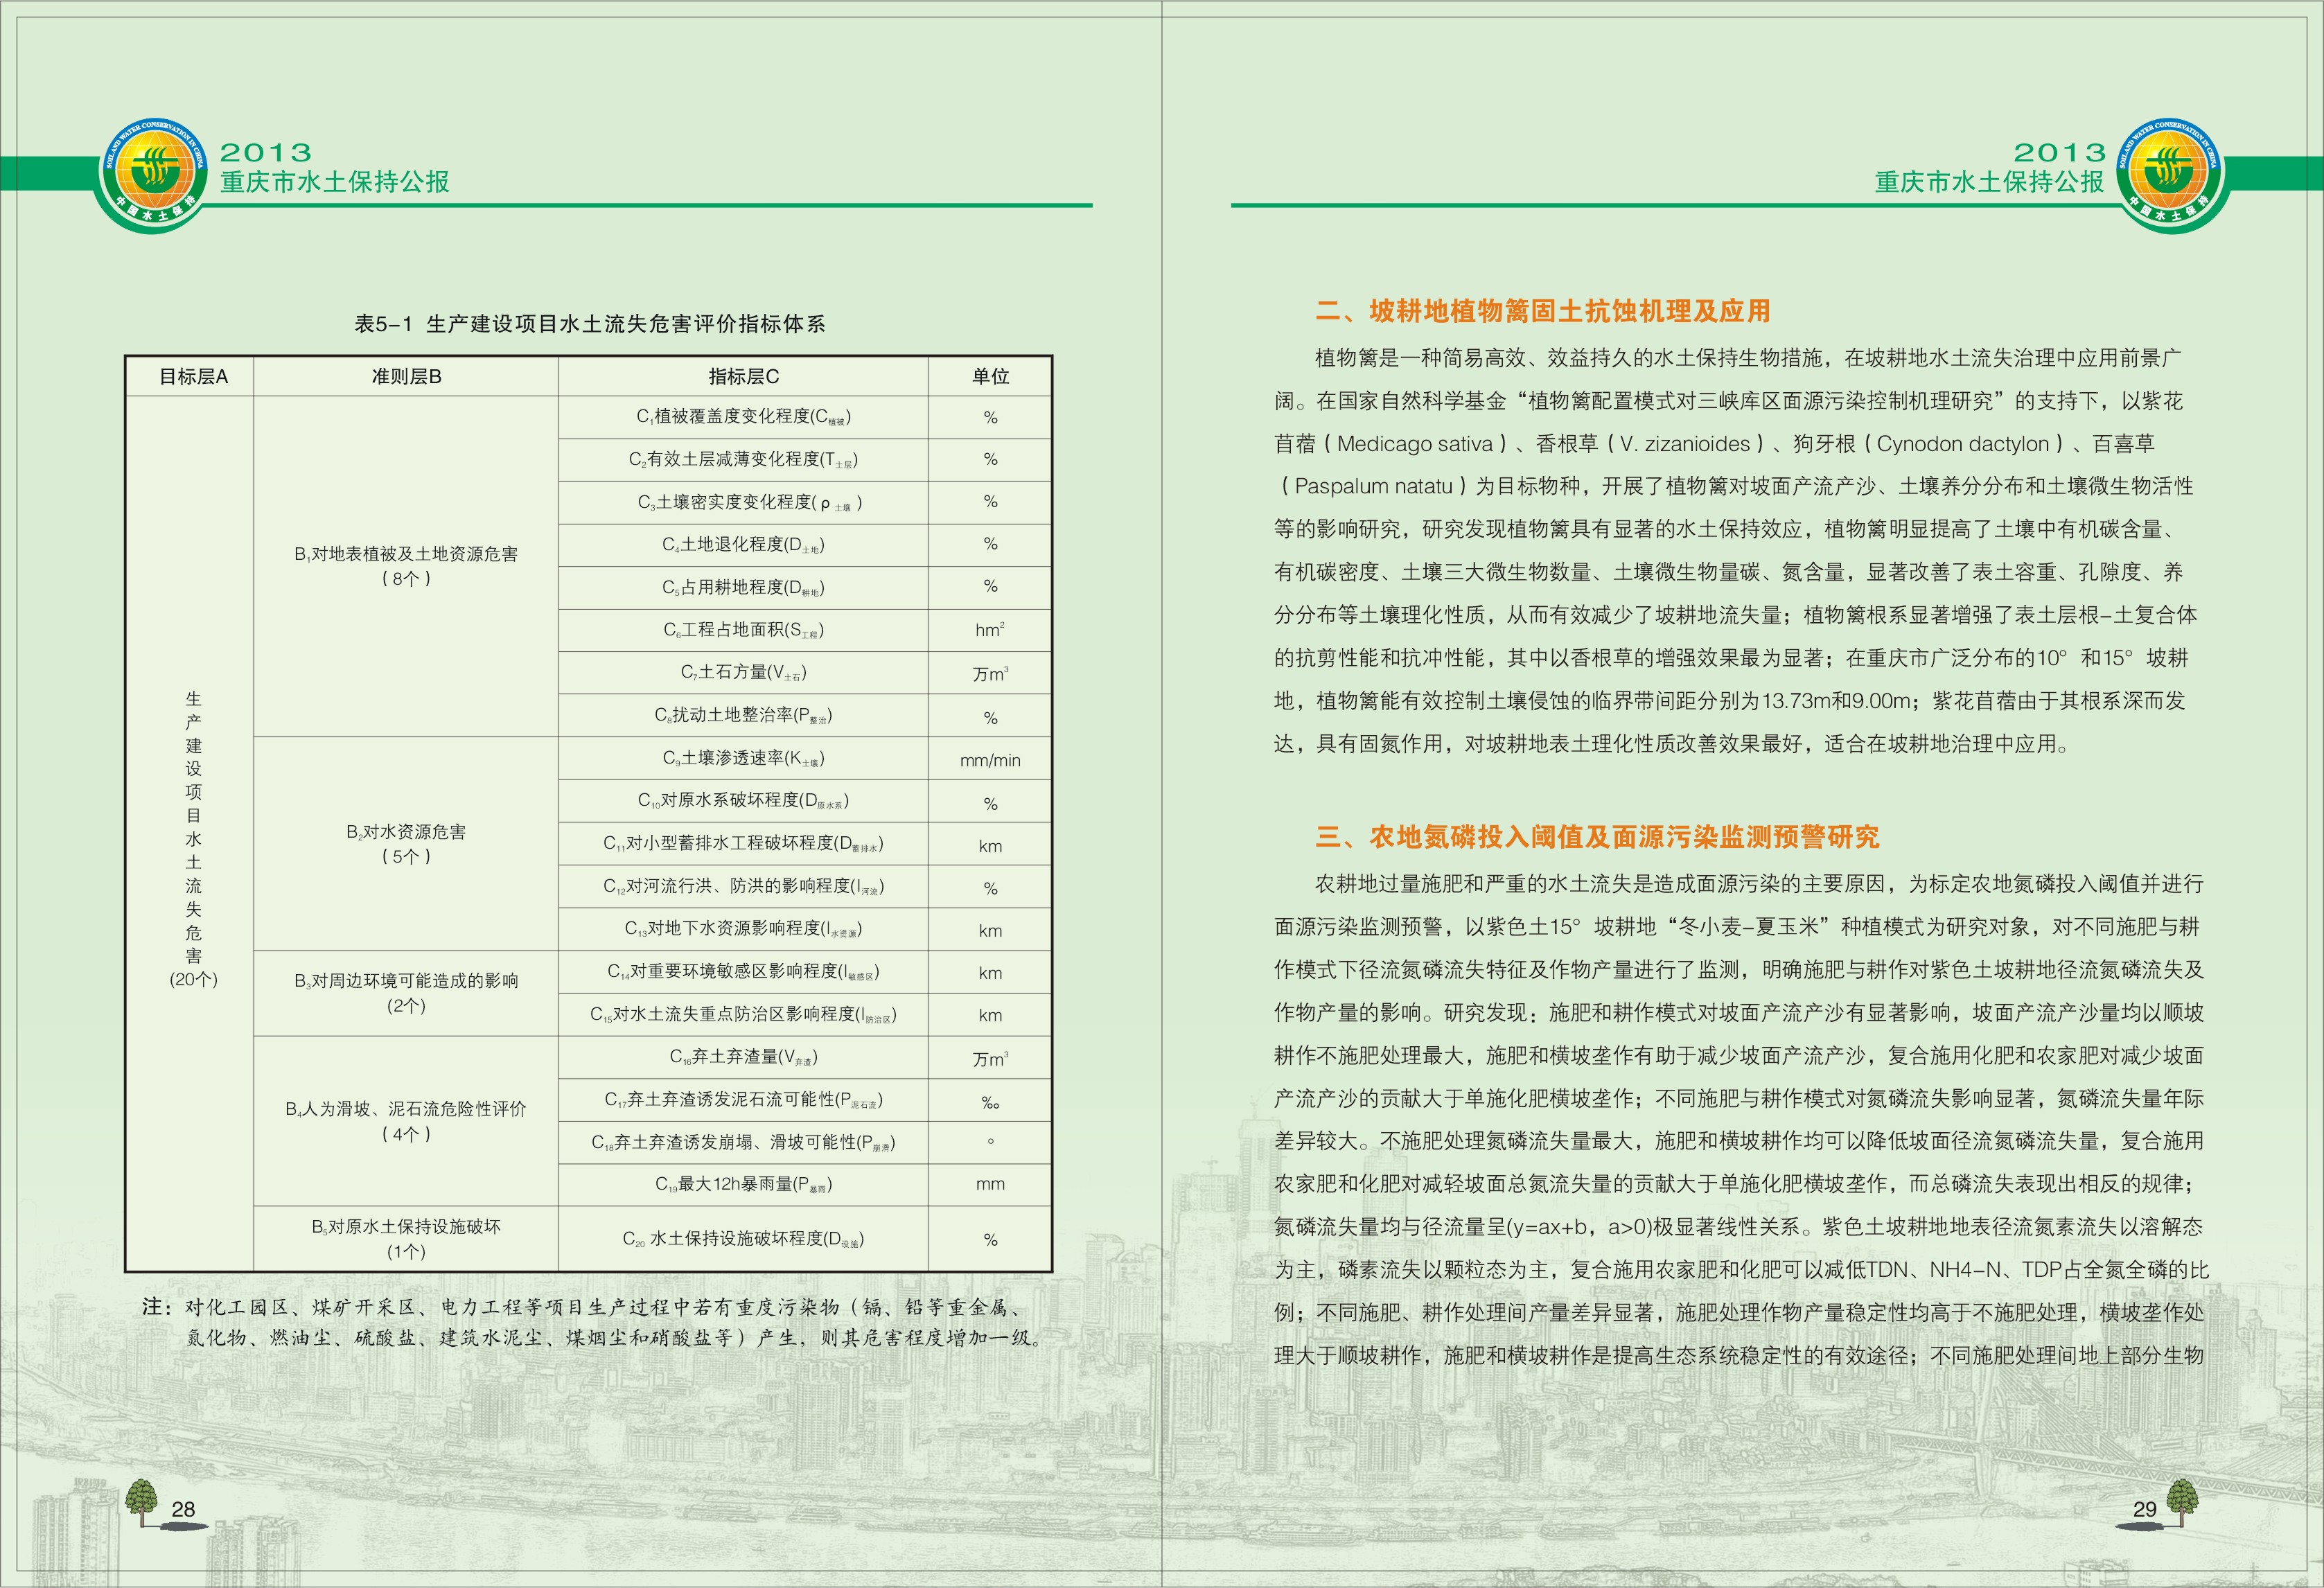Image resolution: width=2324 pixels, height=1588 pixels.
Task: Click the left page's circular water conservation logo
Action: pyautogui.click(x=153, y=174)
